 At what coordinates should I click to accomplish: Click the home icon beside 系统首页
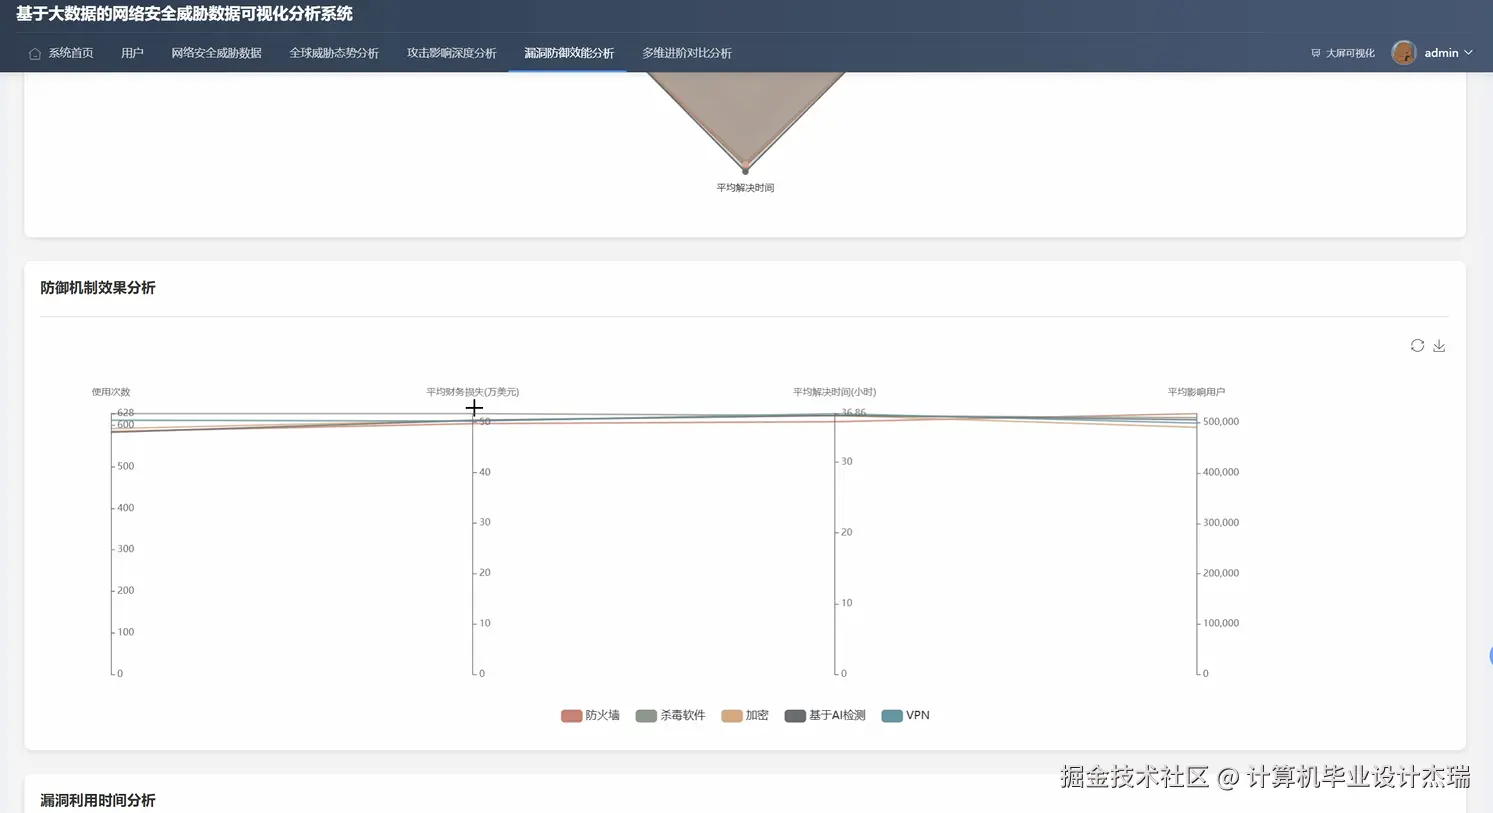tap(35, 54)
